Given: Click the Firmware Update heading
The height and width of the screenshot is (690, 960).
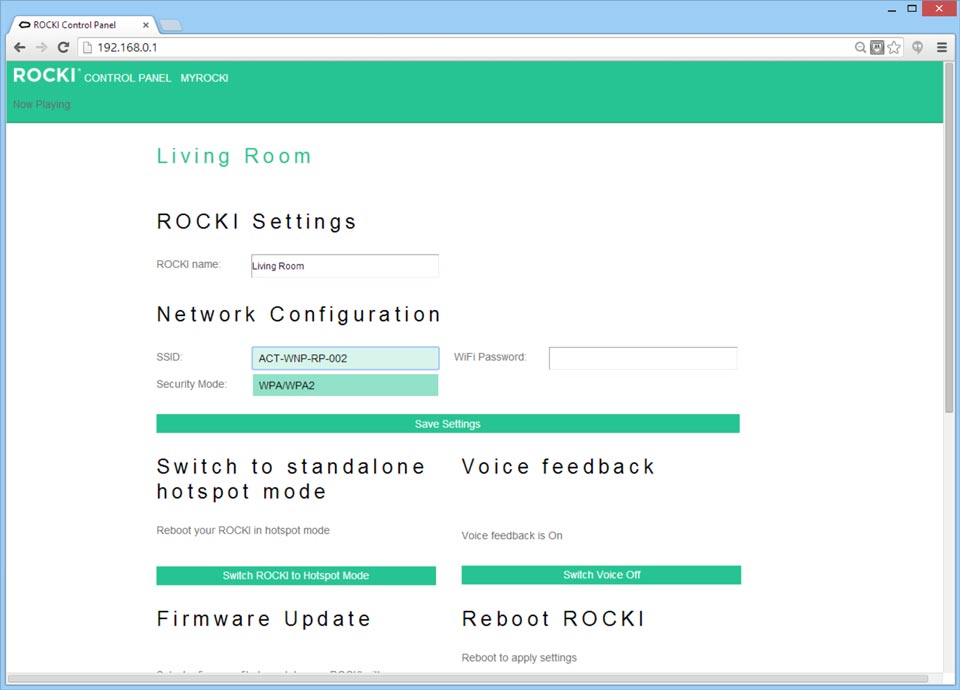Looking at the screenshot, I should point(264,618).
